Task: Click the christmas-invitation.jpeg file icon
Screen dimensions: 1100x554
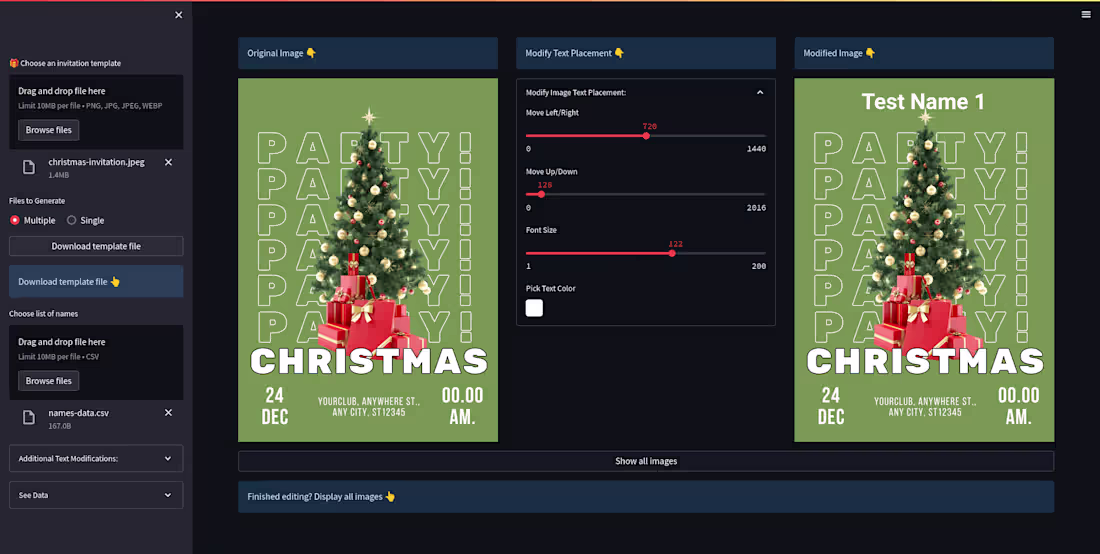Action: (x=29, y=167)
